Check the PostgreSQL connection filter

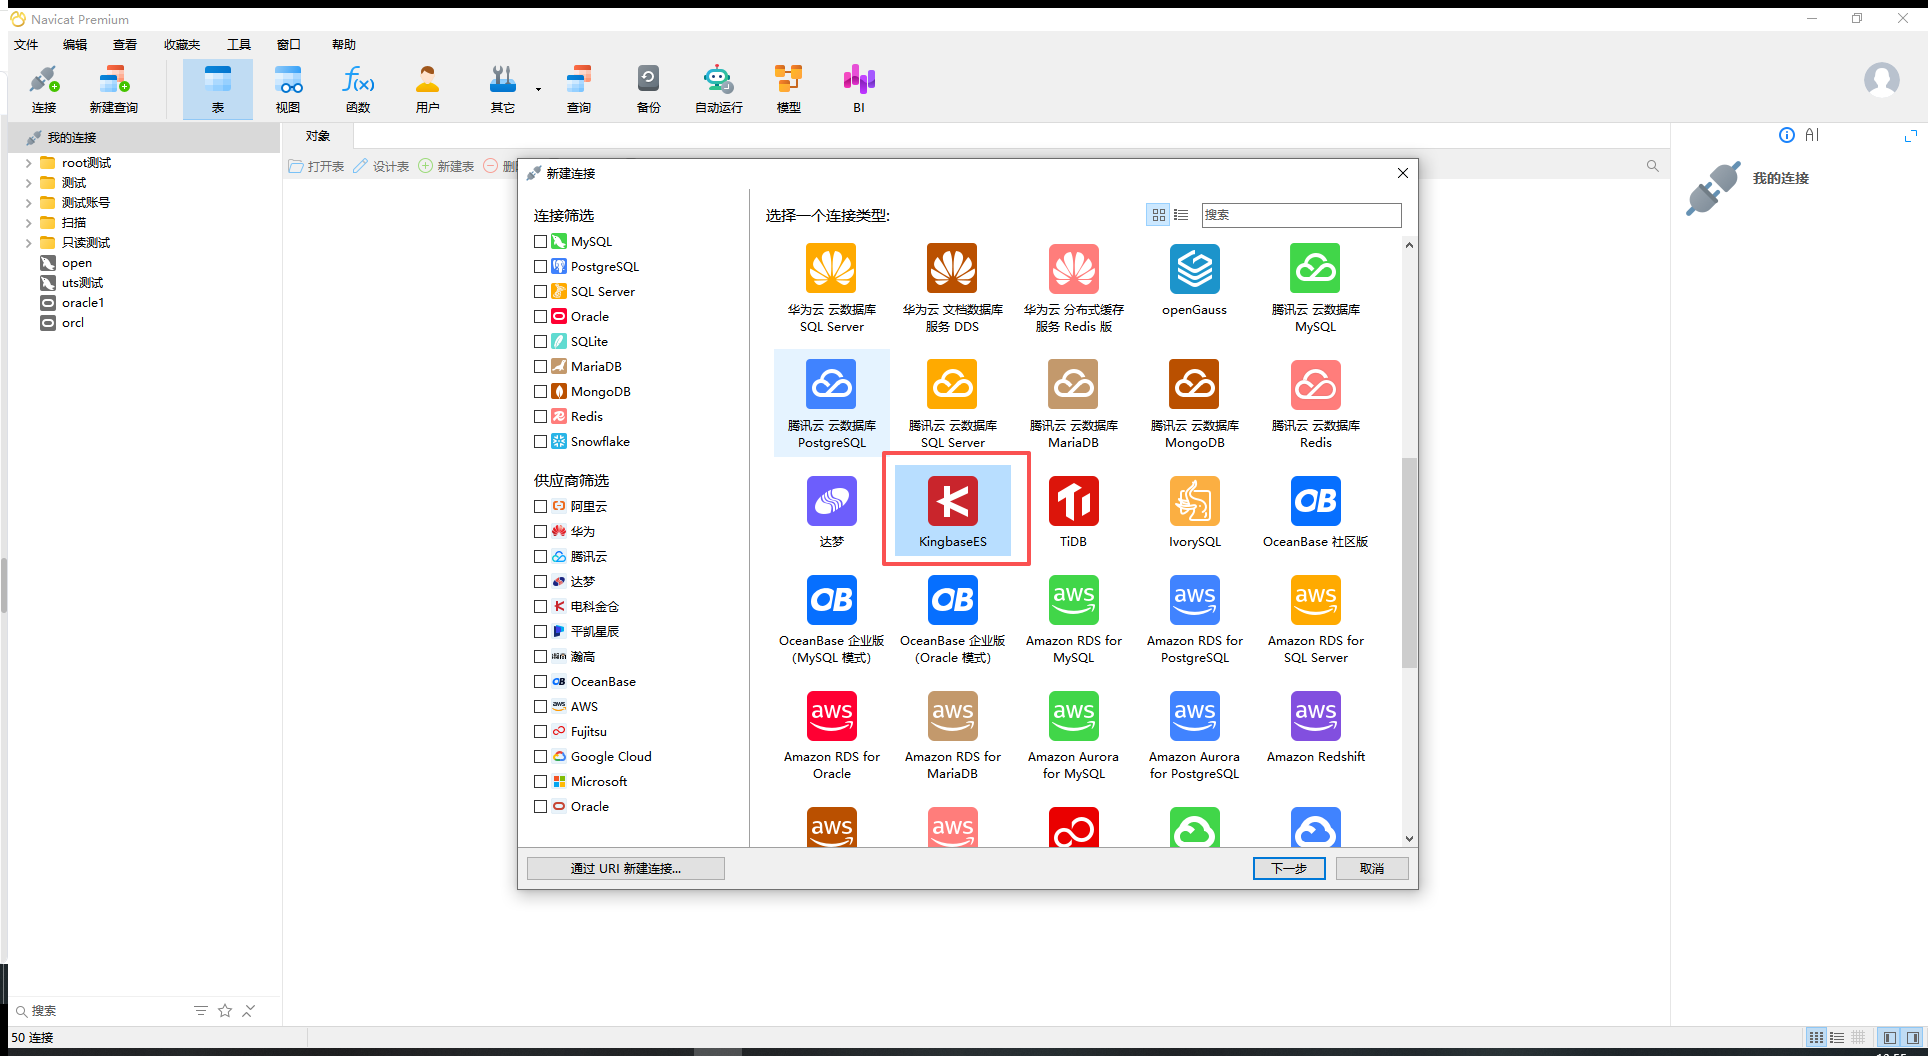click(541, 267)
